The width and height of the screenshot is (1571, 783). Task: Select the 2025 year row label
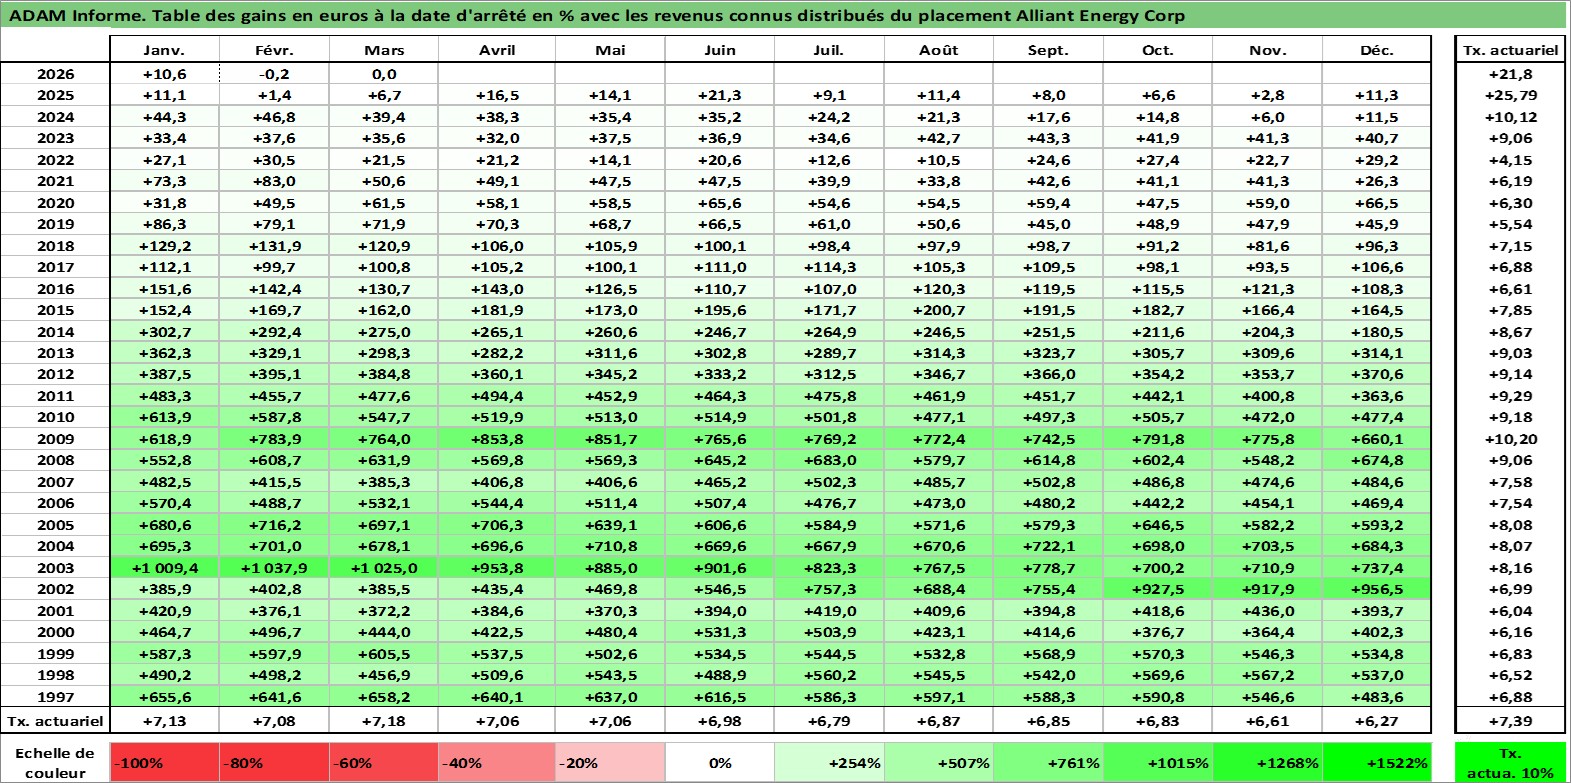(x=55, y=95)
